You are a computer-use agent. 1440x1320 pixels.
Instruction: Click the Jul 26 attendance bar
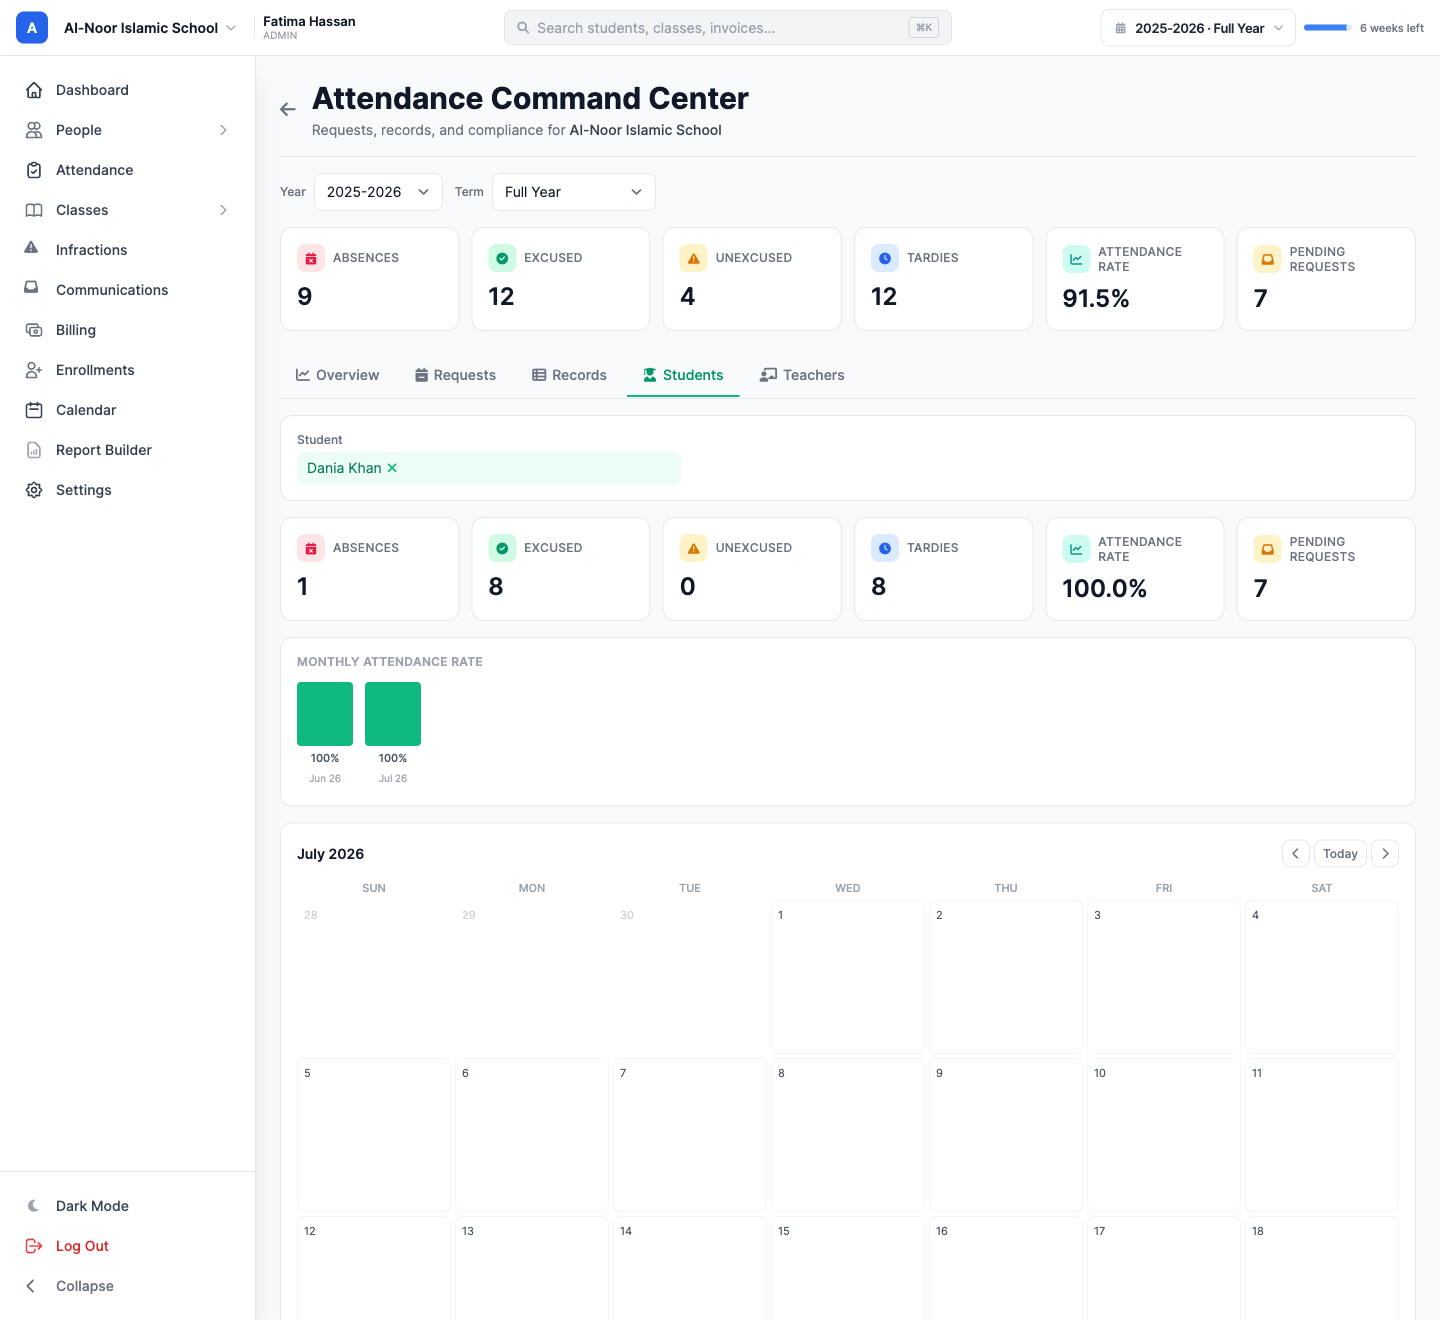click(393, 714)
